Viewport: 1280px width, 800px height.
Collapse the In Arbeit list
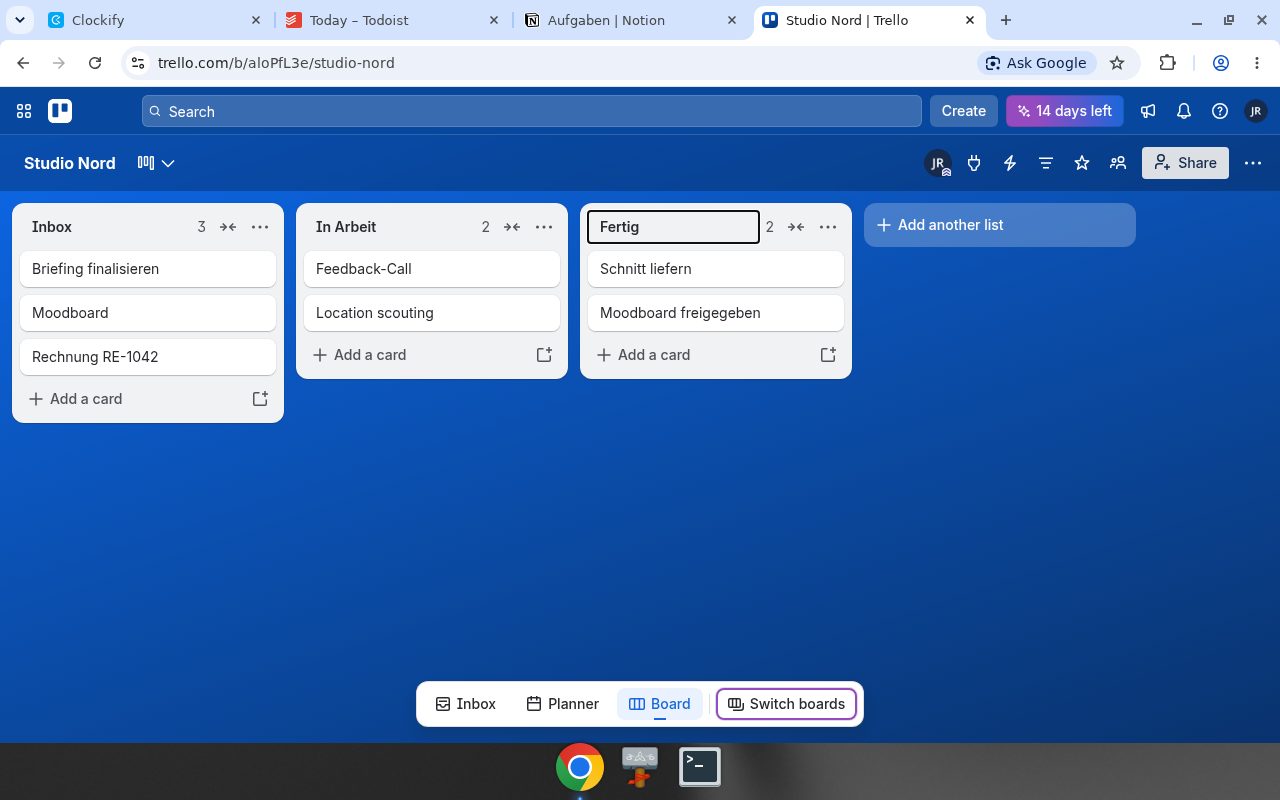[x=512, y=227]
